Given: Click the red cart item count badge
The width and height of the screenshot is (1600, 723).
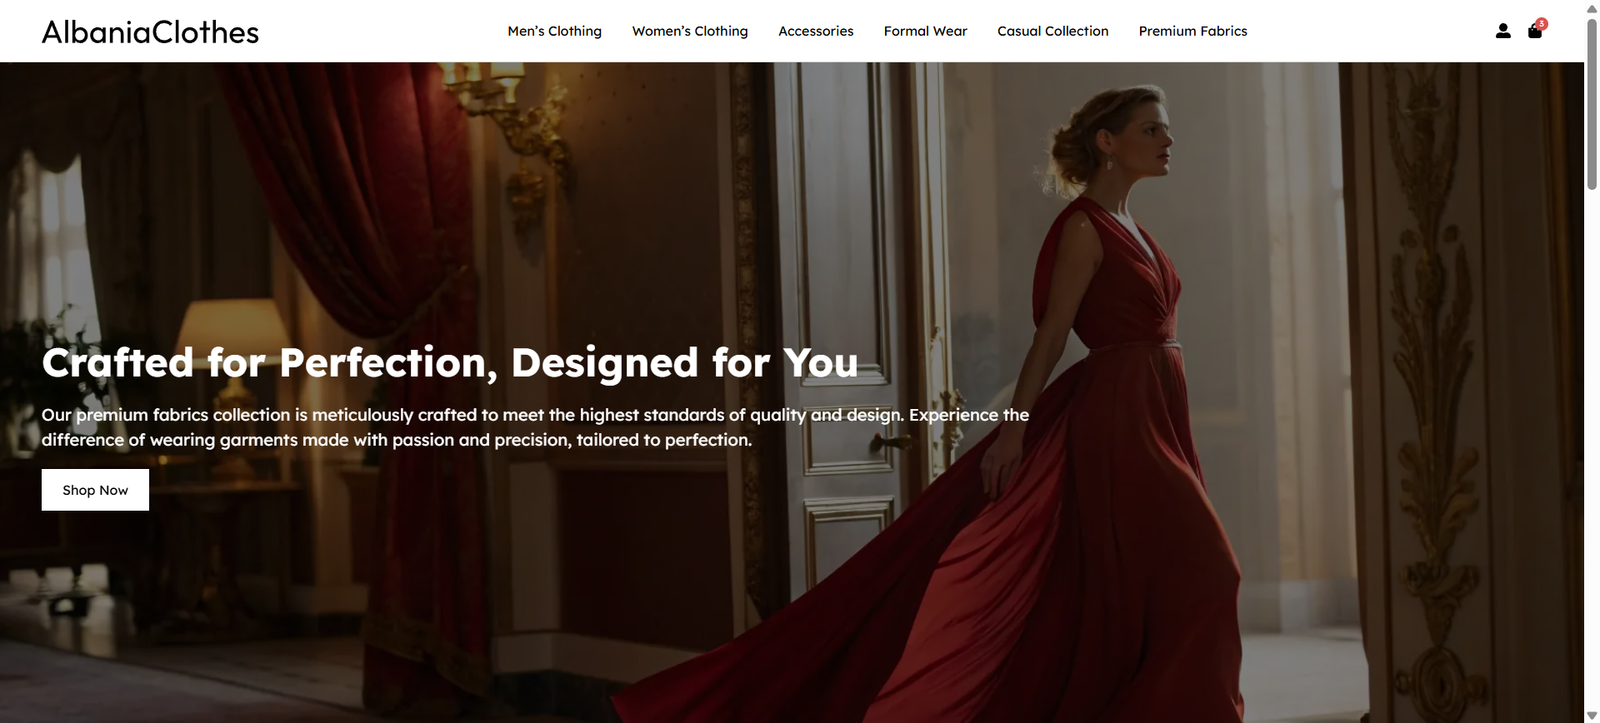Looking at the screenshot, I should click(x=1541, y=24).
